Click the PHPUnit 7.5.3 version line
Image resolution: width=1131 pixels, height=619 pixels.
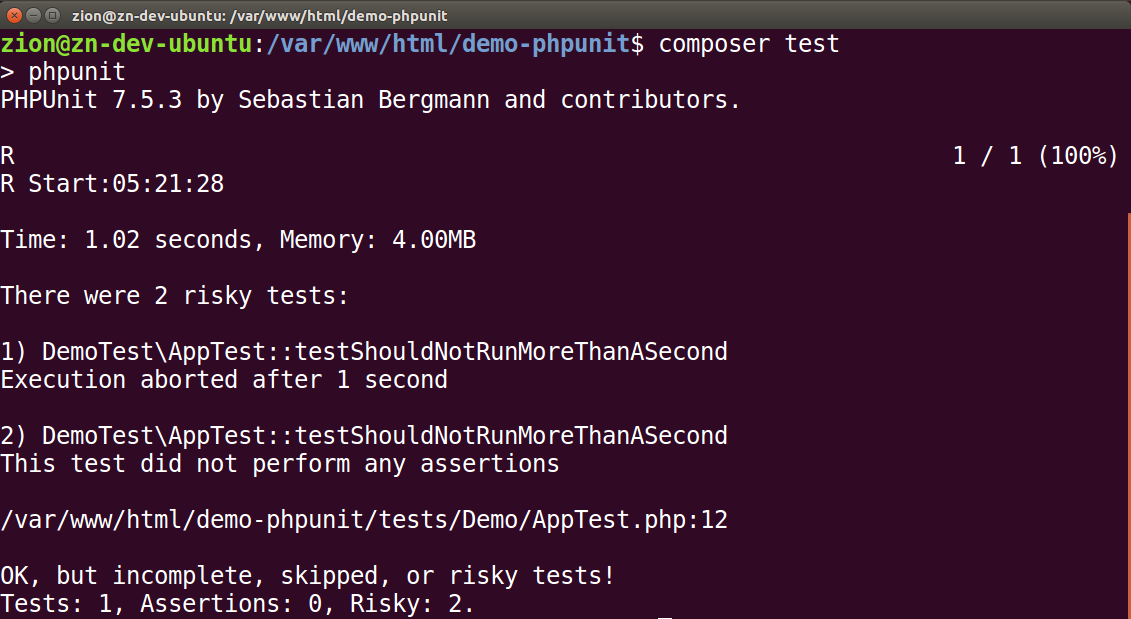370,100
